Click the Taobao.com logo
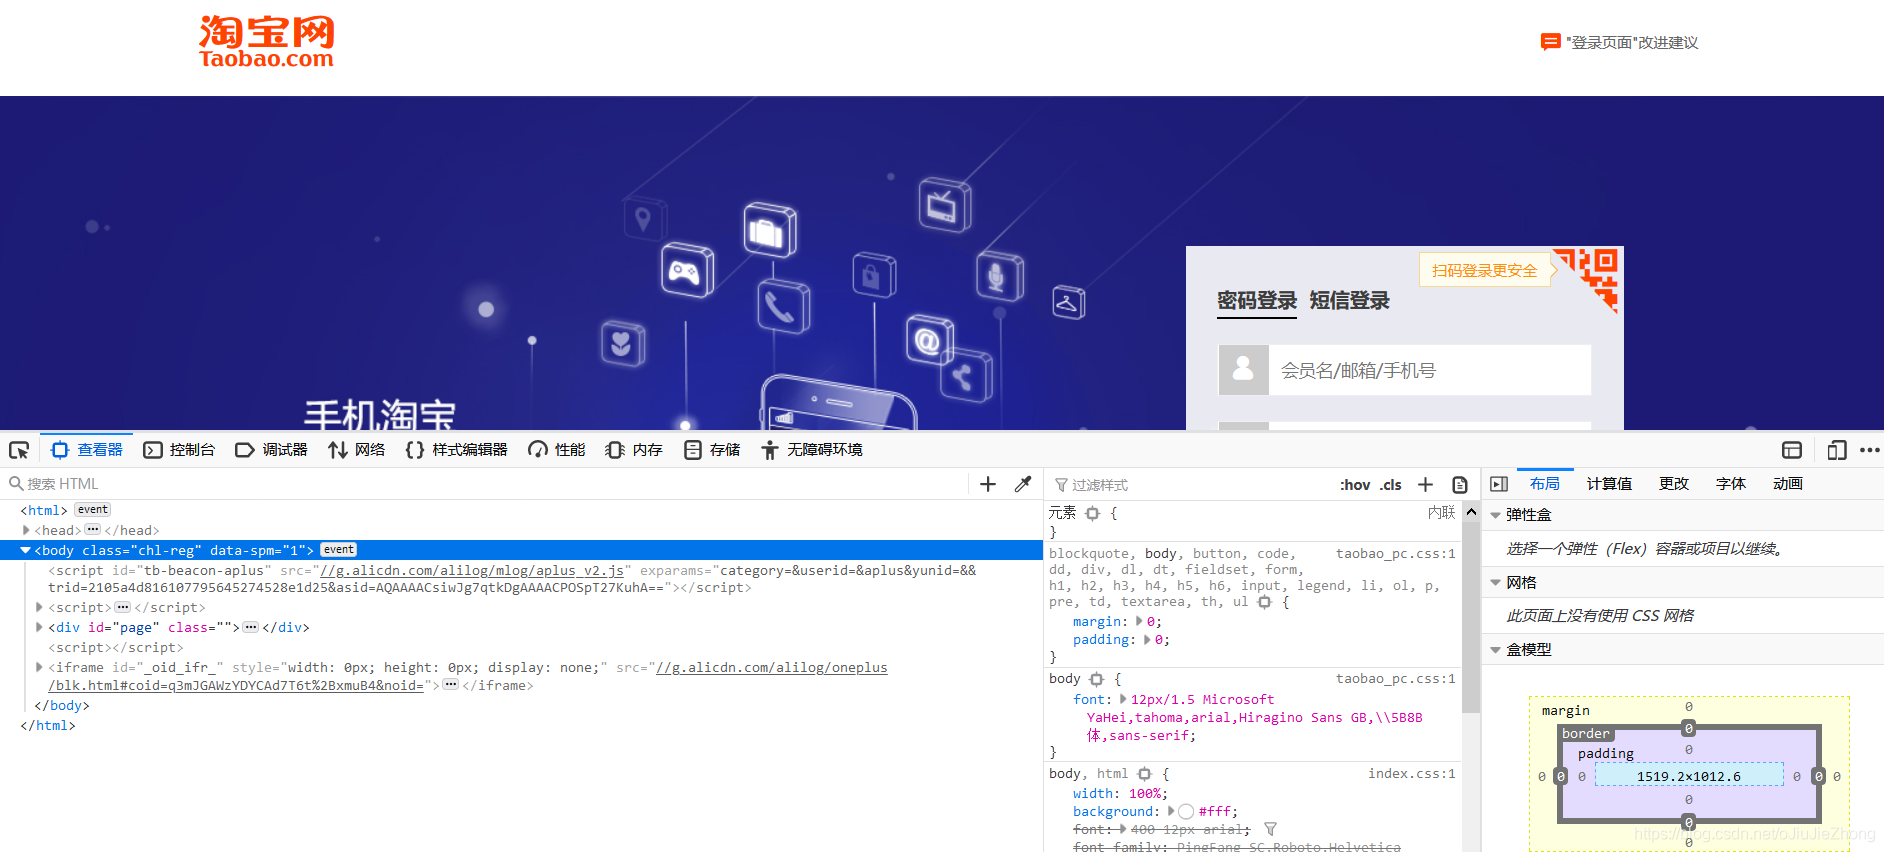Screen dimensions: 1884x852 (267, 42)
